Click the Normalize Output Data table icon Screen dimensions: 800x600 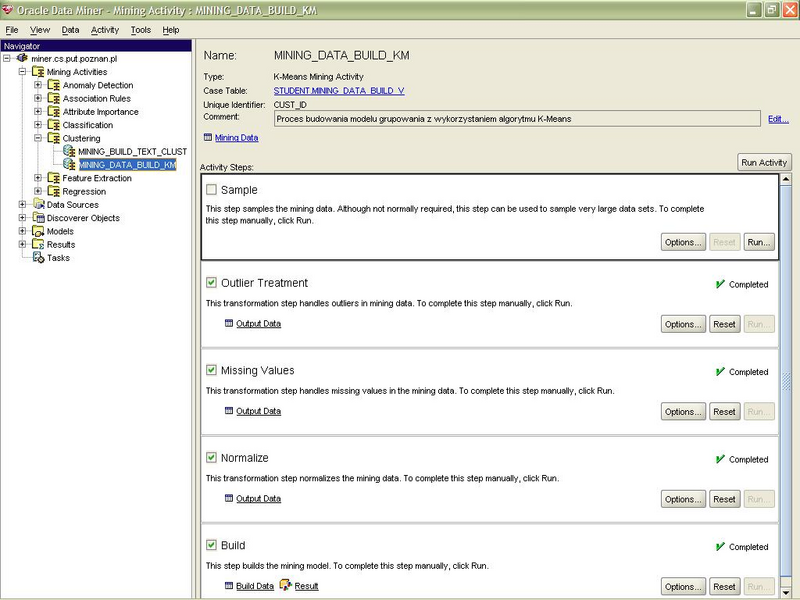click(229, 498)
